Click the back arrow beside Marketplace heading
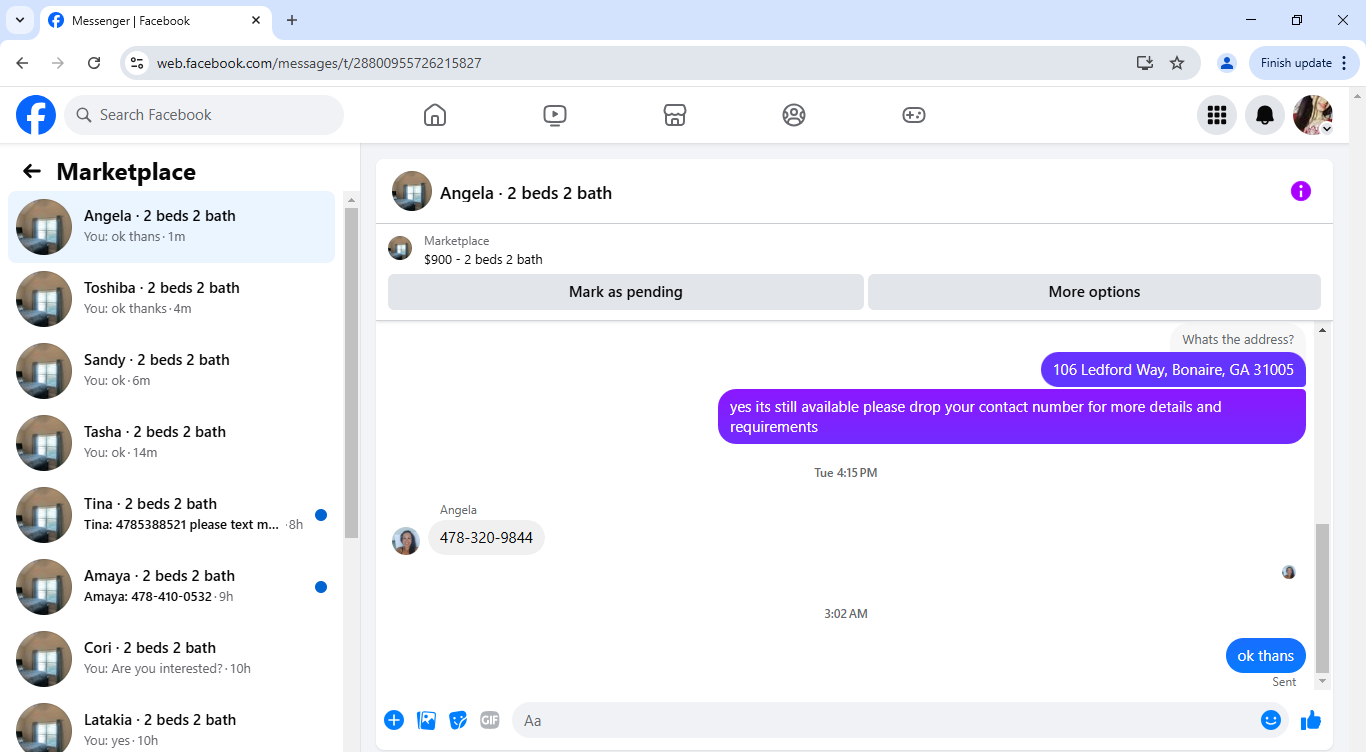This screenshot has height=752, width=1366. 32,171
